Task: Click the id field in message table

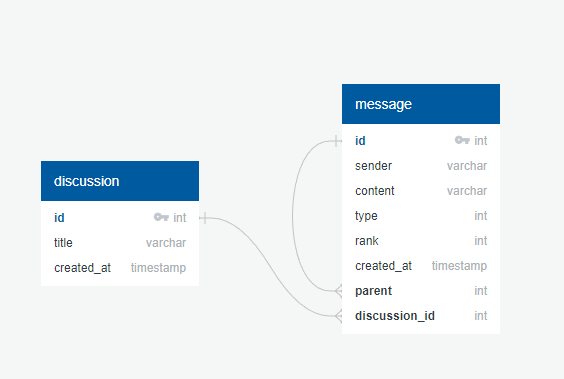Action: click(421, 141)
